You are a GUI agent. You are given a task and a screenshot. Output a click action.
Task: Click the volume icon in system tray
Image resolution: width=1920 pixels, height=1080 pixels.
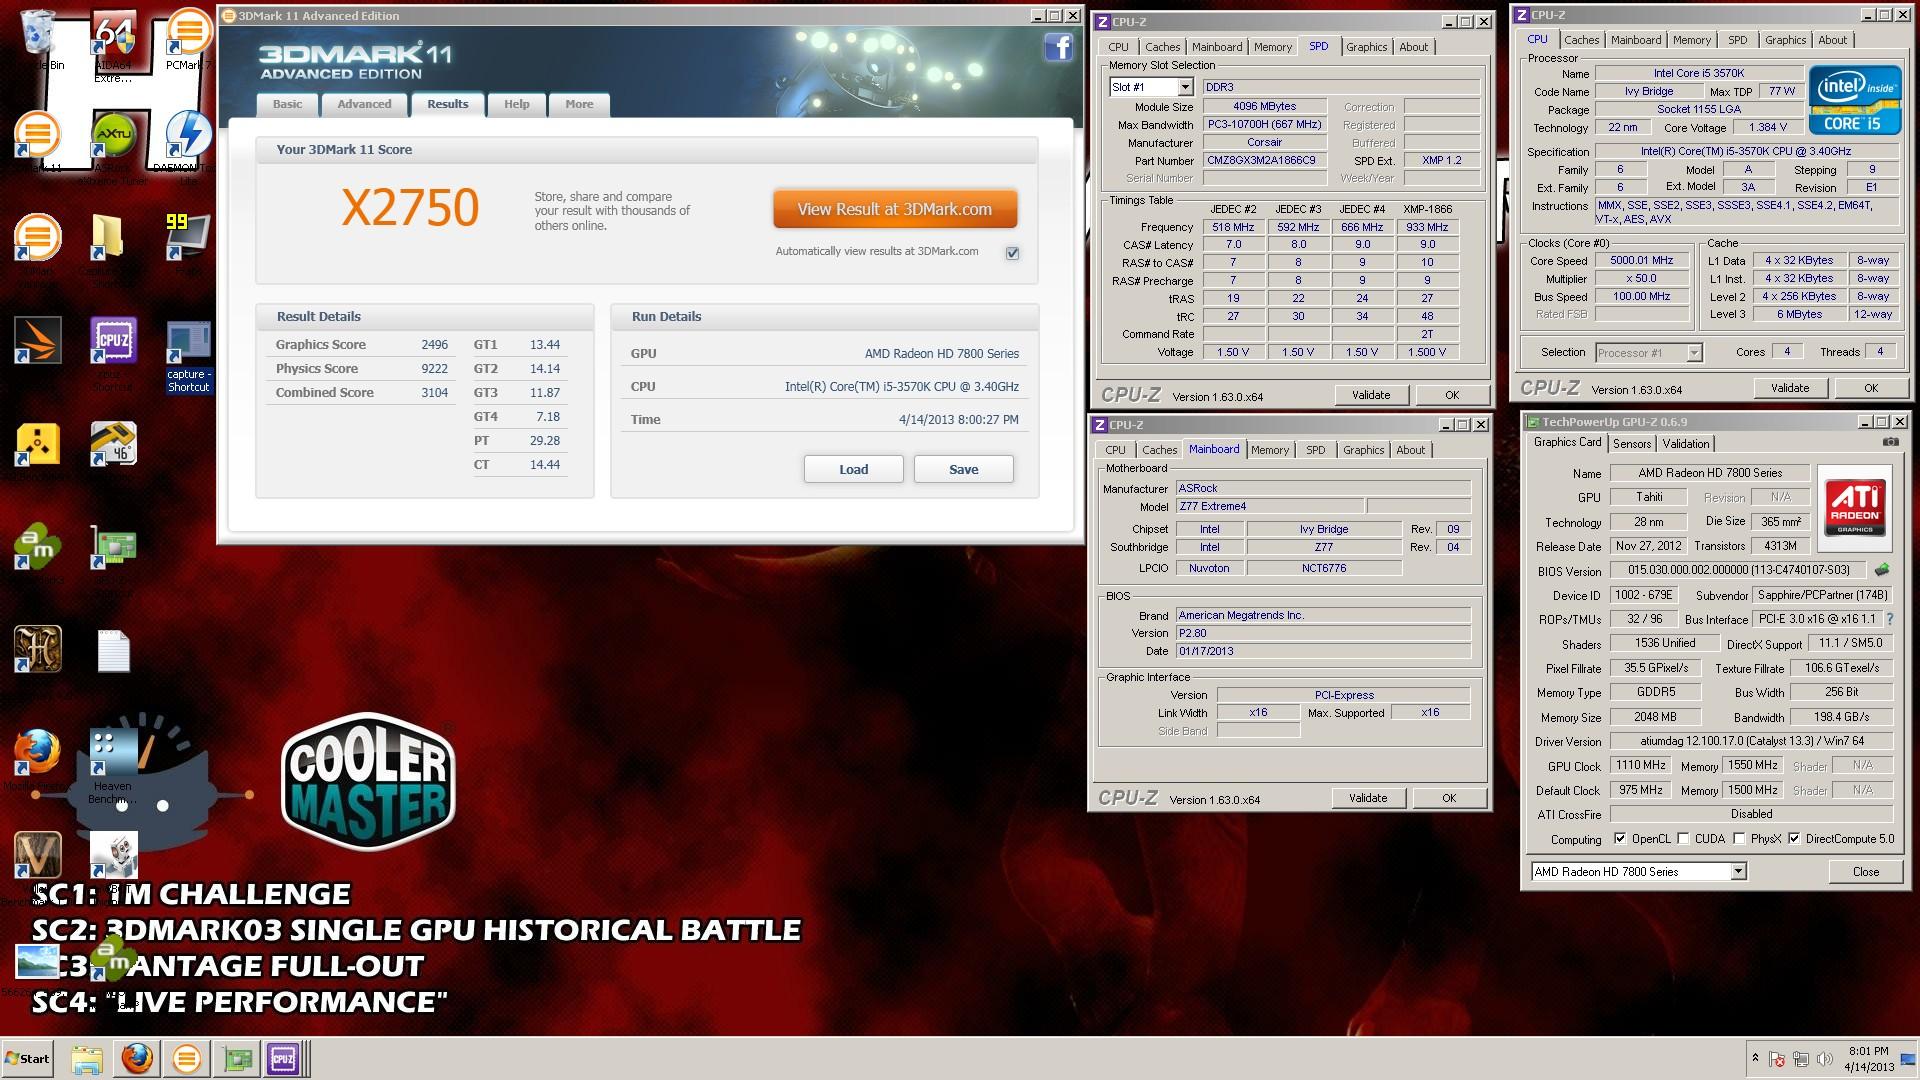click(x=1824, y=1059)
